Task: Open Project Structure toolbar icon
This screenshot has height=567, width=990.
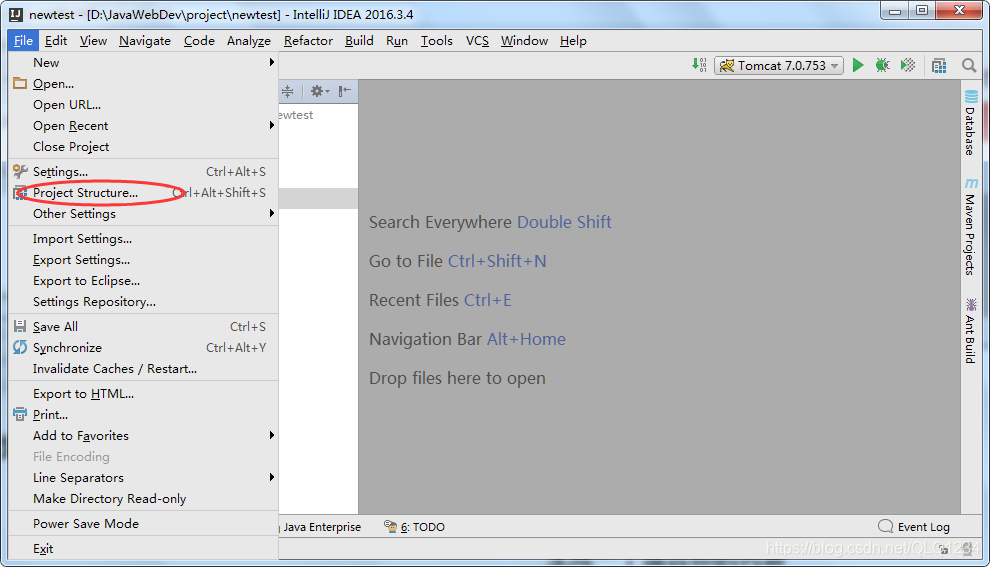Action: pyautogui.click(x=939, y=65)
